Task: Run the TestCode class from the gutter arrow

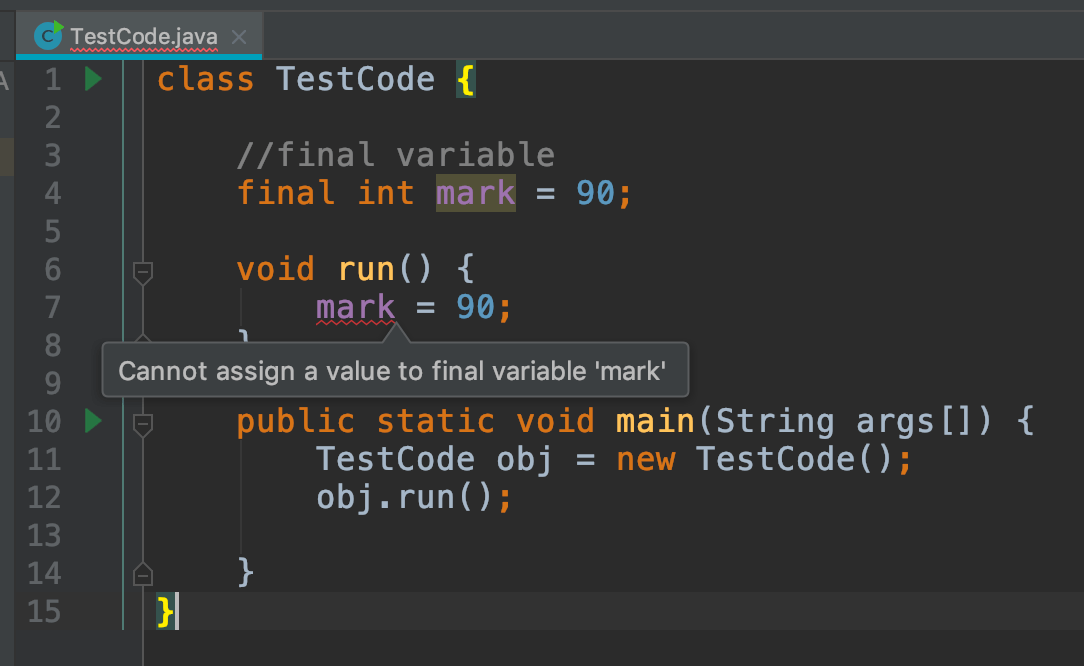Action: coord(92,79)
